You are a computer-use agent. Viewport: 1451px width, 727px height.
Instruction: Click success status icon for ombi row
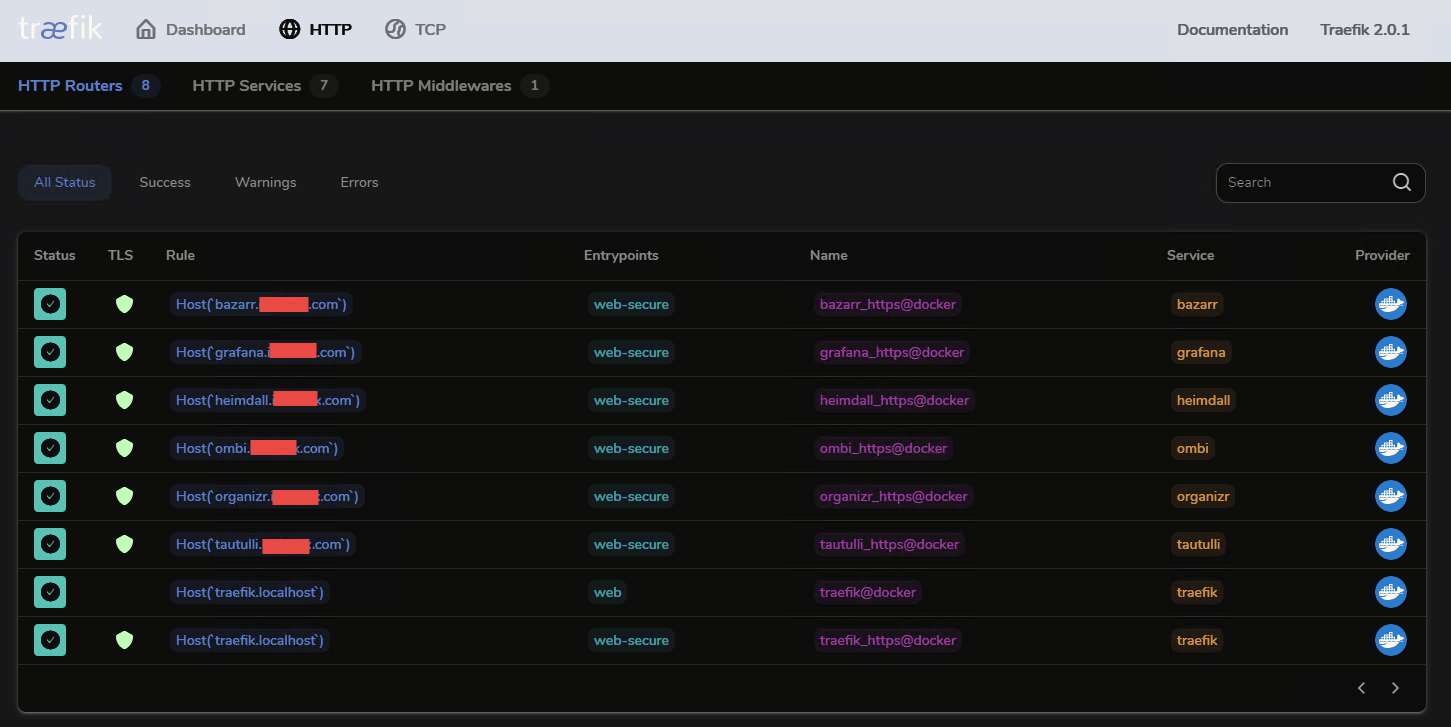click(50, 448)
